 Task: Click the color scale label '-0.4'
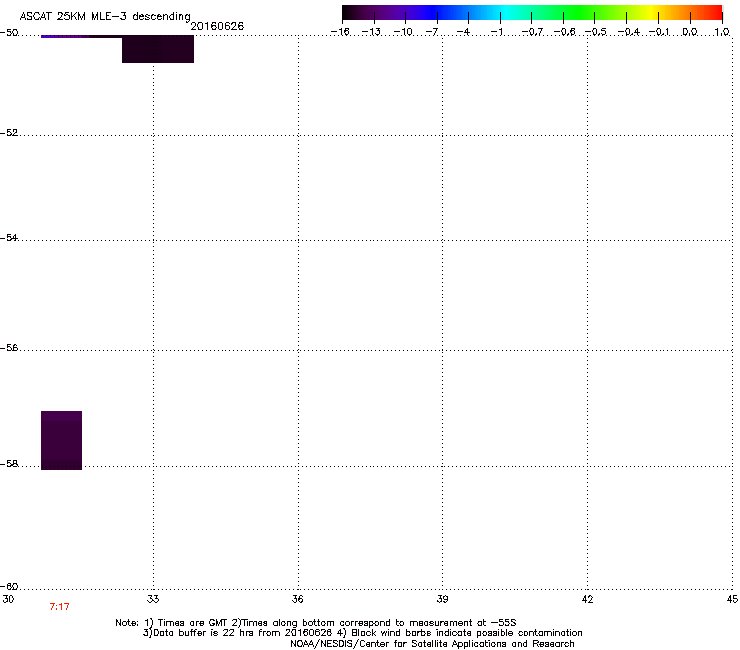(629, 32)
